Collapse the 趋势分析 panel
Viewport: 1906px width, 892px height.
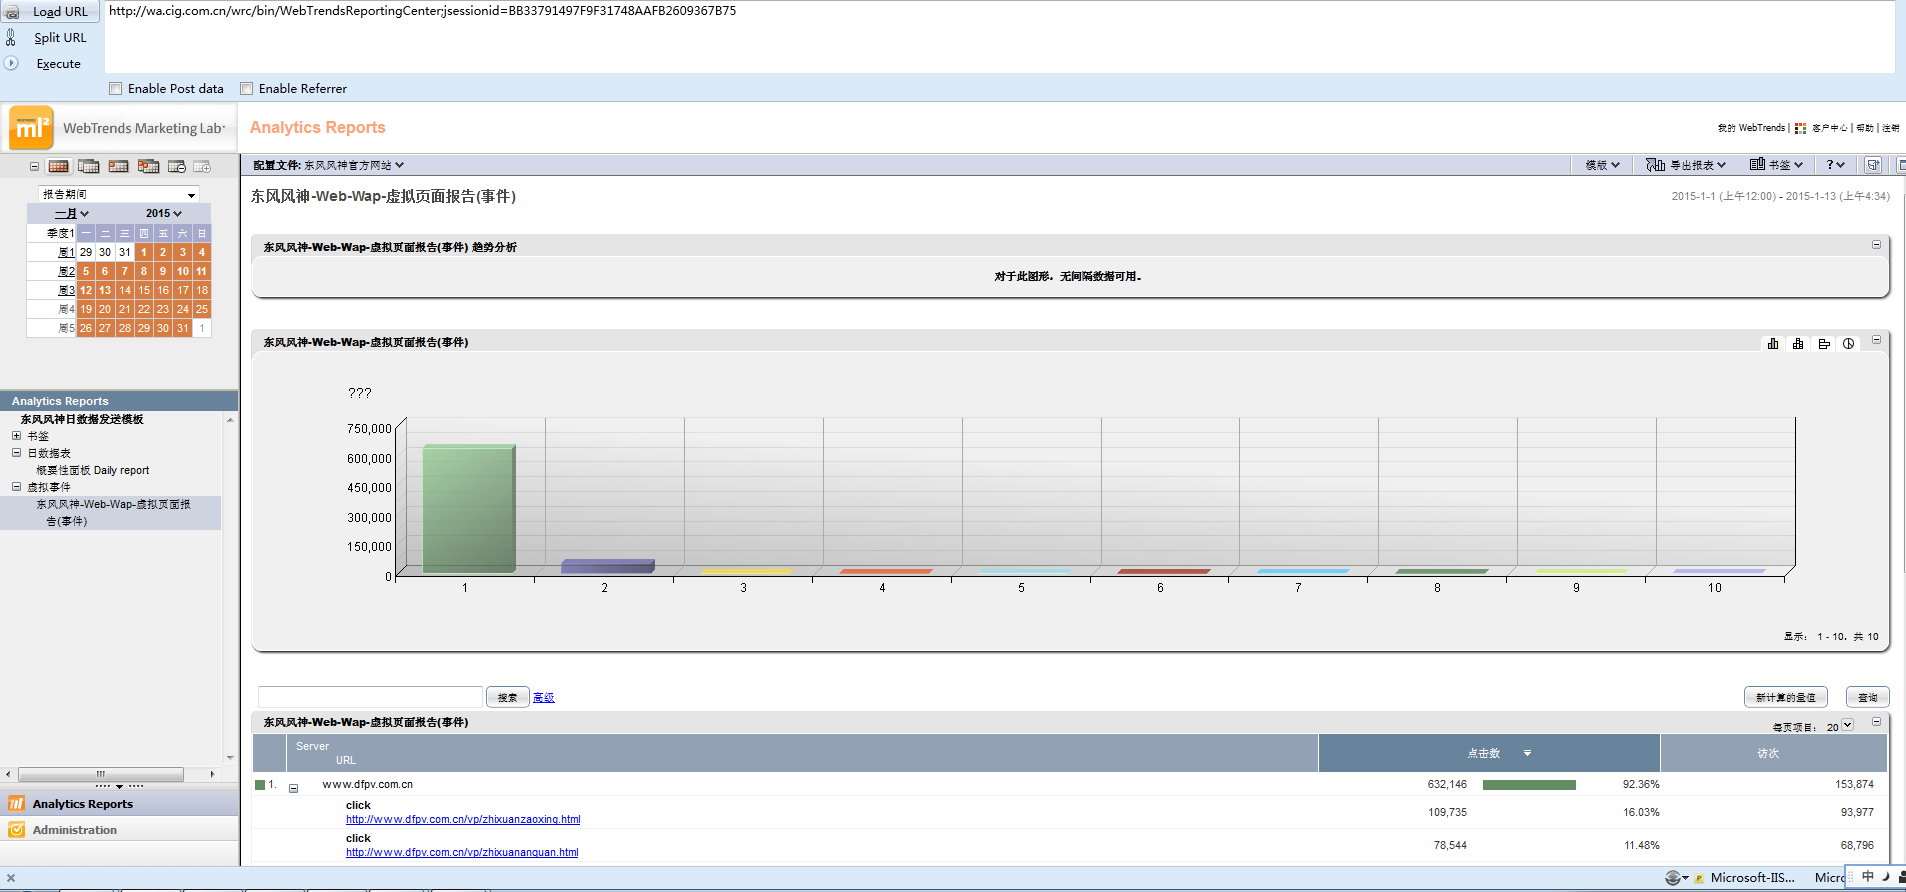(x=1876, y=245)
